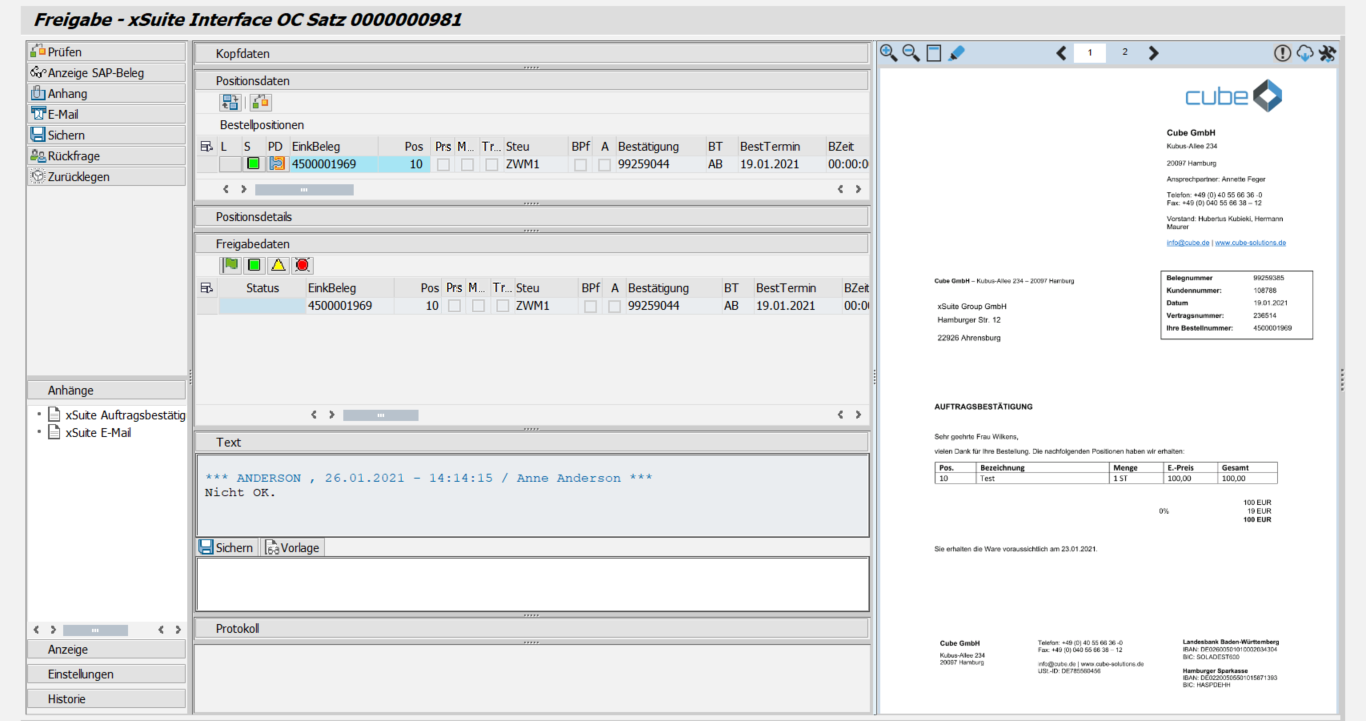The height and width of the screenshot is (721, 1366).
Task: Click the yellow warning triangle icon
Action: [x=278, y=265]
